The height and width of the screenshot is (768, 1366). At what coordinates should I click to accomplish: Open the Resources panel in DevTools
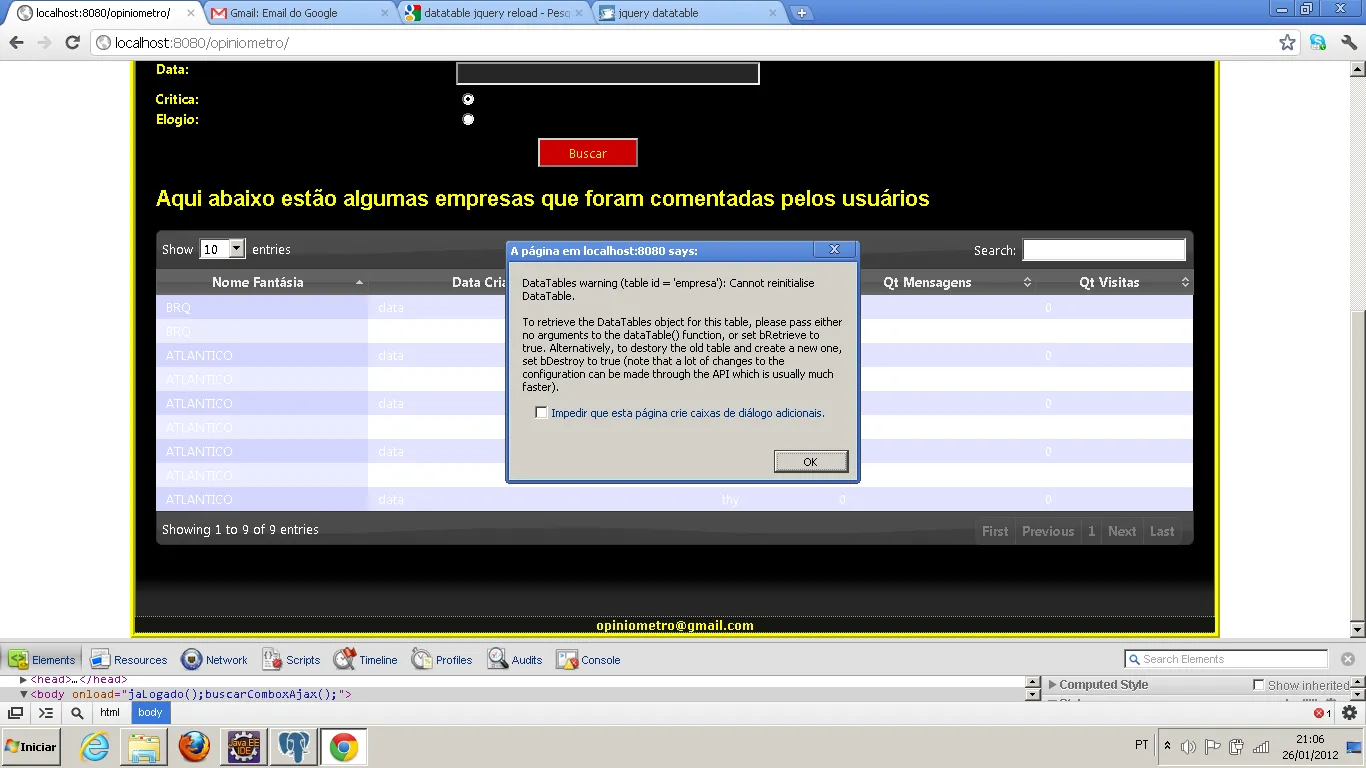tap(128, 660)
